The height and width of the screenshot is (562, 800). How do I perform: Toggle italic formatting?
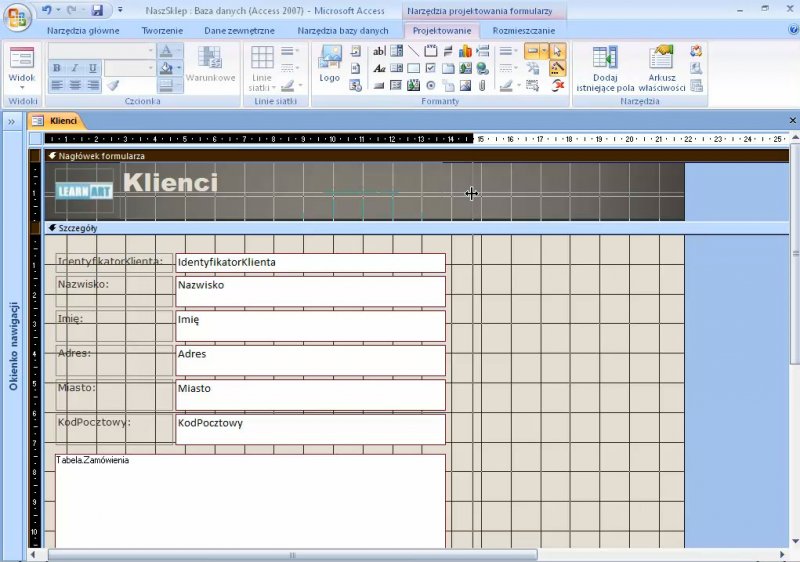point(74,68)
